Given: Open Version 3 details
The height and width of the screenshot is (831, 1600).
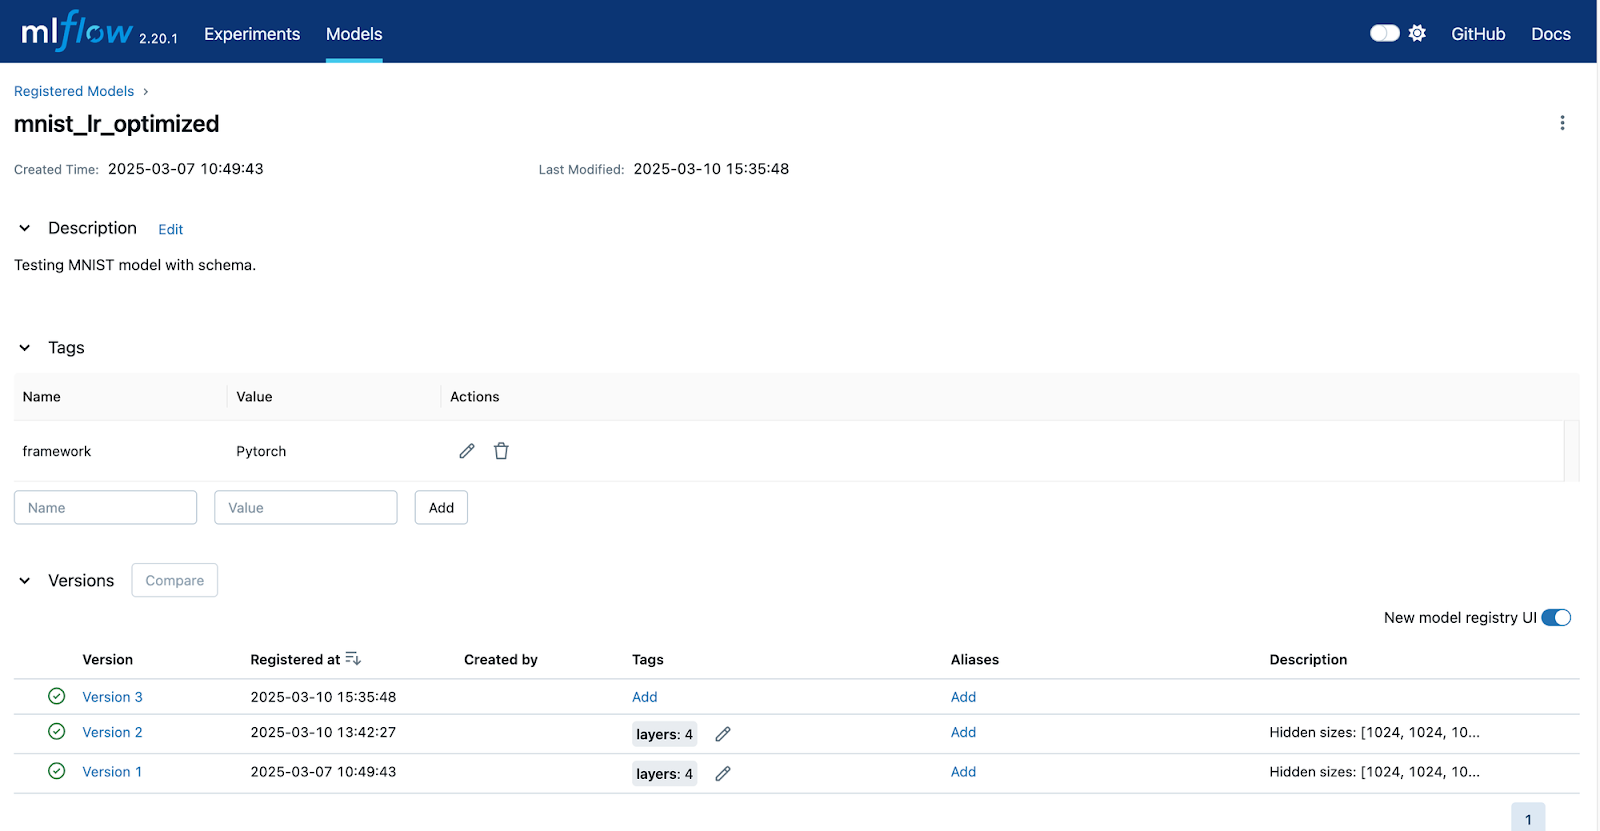Looking at the screenshot, I should pos(112,697).
